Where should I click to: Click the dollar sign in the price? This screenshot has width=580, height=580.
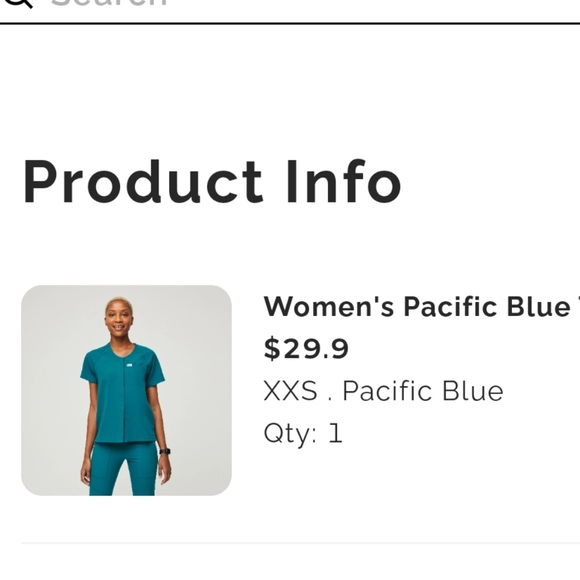click(272, 348)
